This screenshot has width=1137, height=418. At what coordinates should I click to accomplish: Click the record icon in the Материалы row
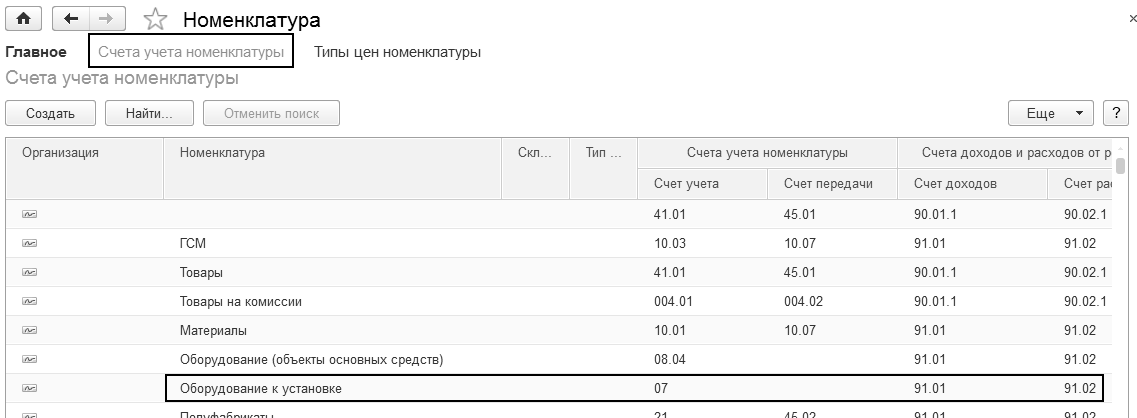pos(30,330)
